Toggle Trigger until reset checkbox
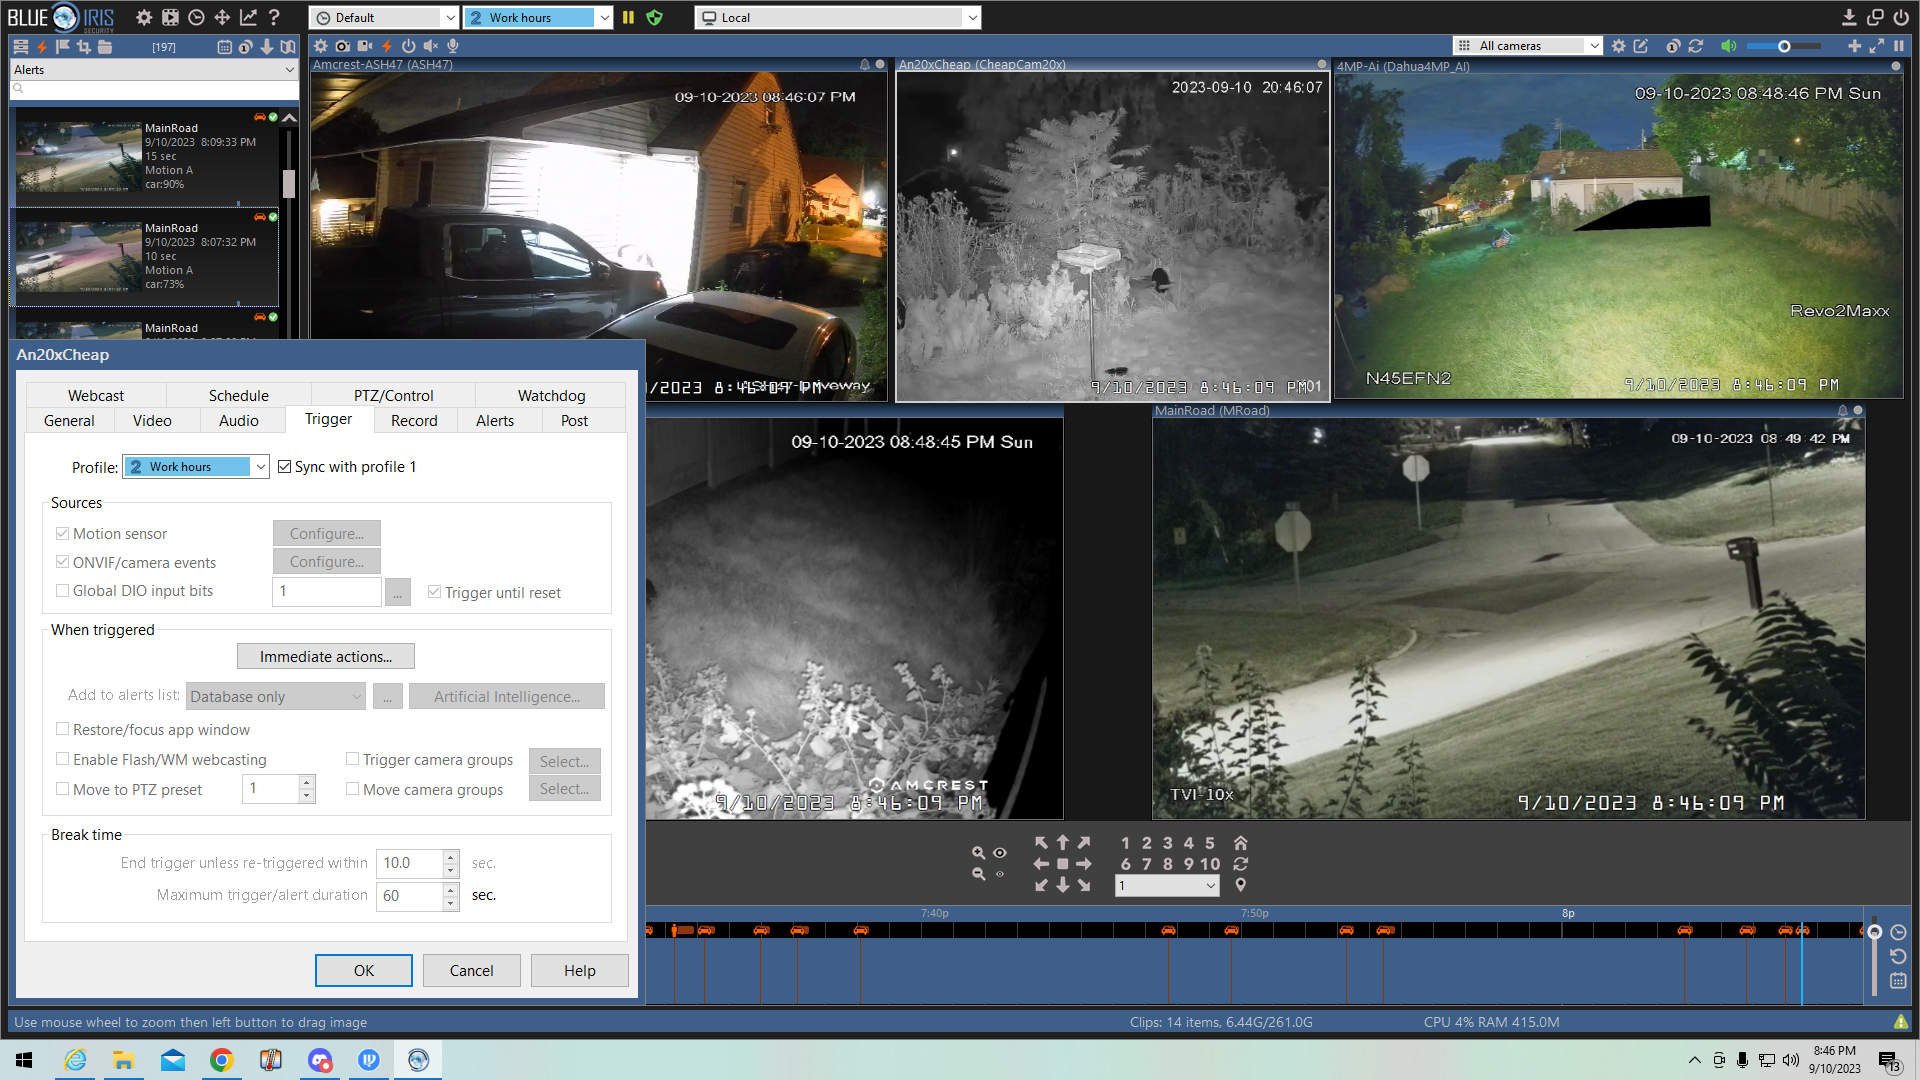This screenshot has height=1080, width=1920. click(434, 592)
